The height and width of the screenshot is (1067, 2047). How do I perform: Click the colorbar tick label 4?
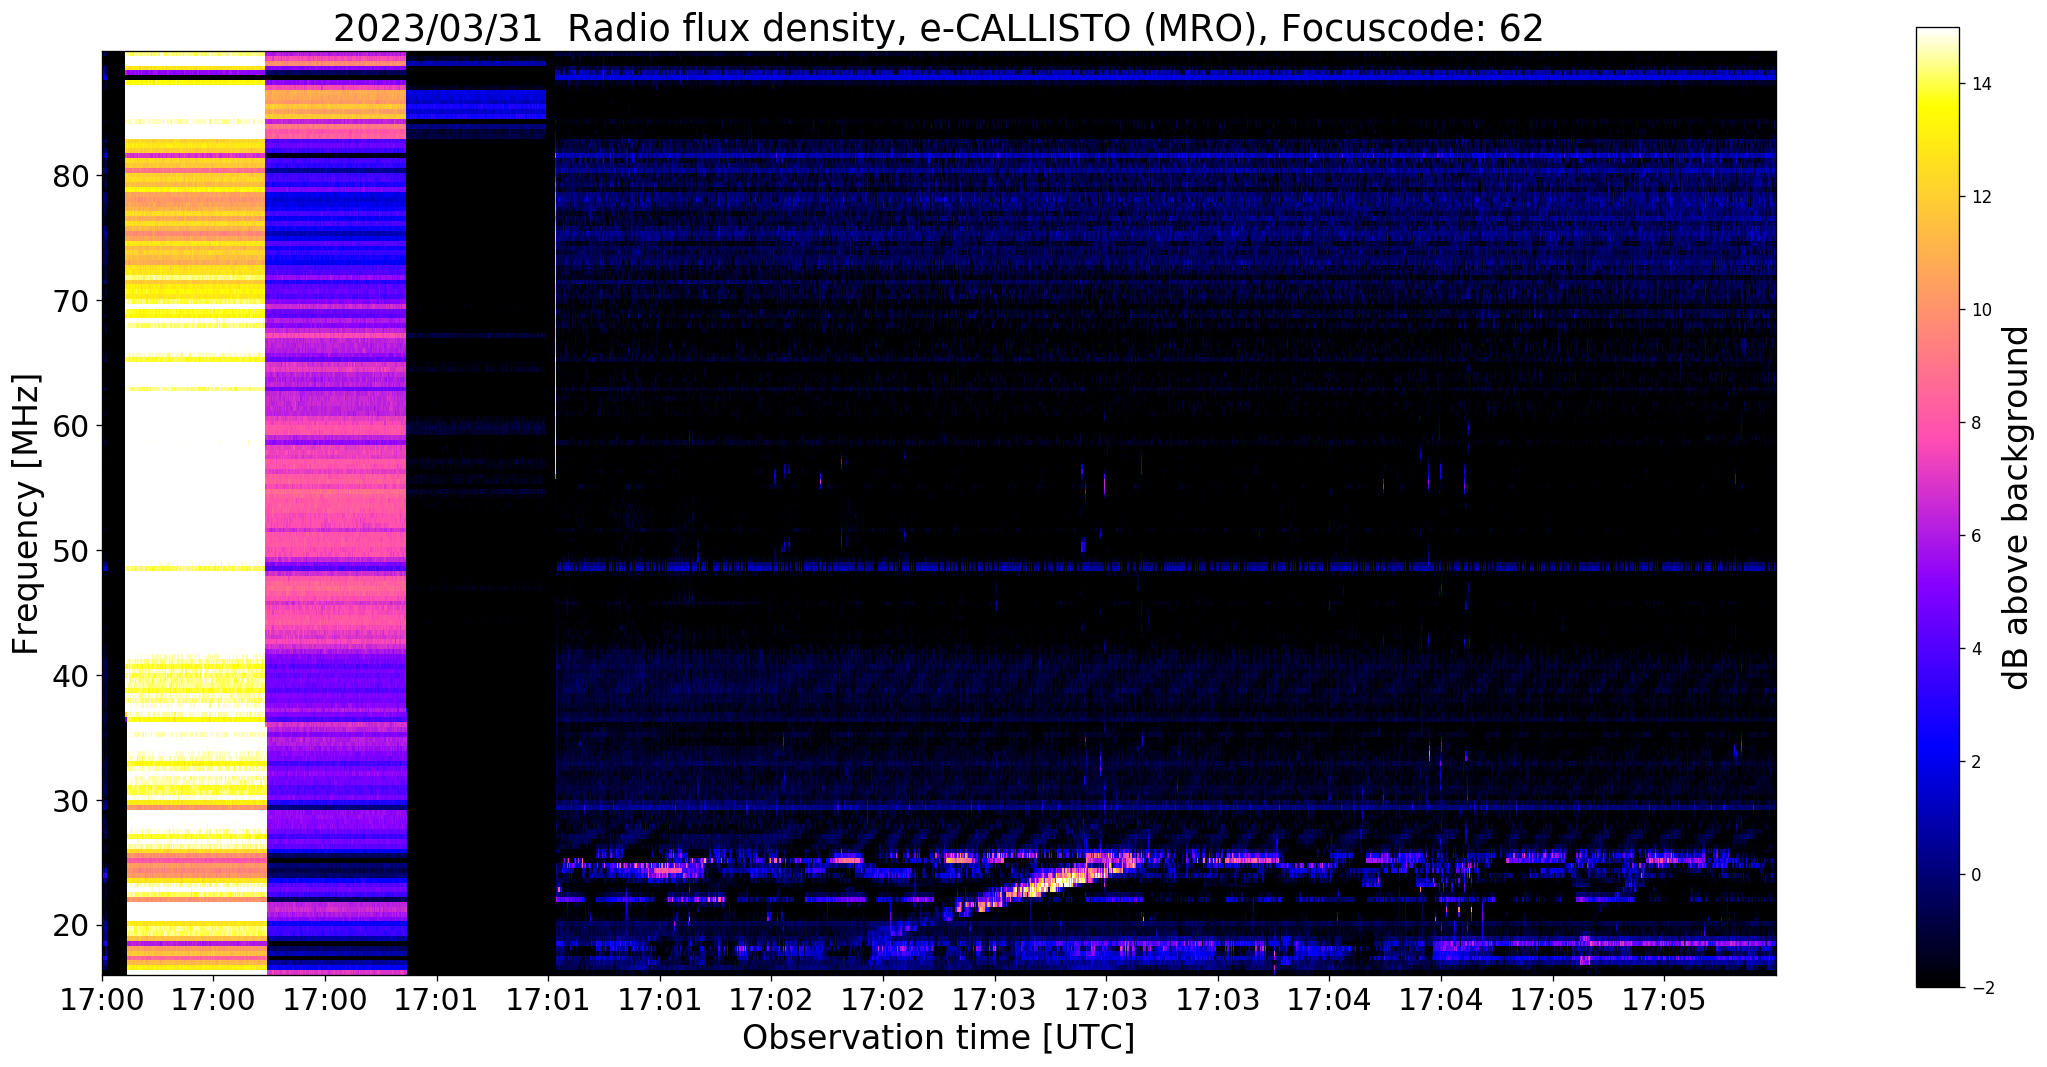point(1976,649)
